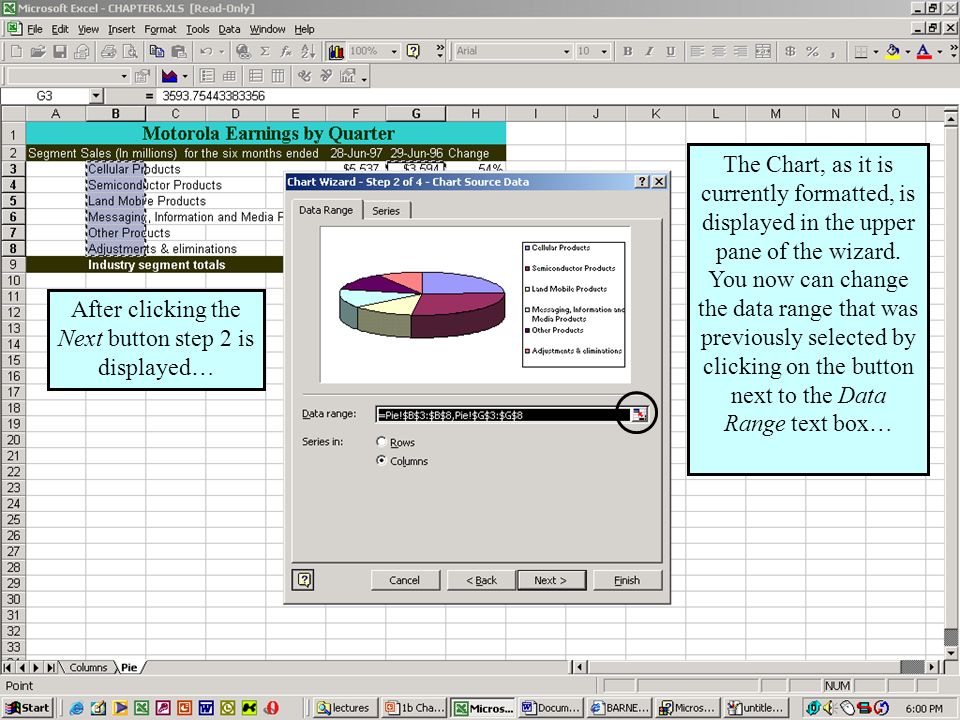Viewport: 960px width, 720px height.
Task: Open the Chart Type dropdown arrow
Action: tap(184, 77)
